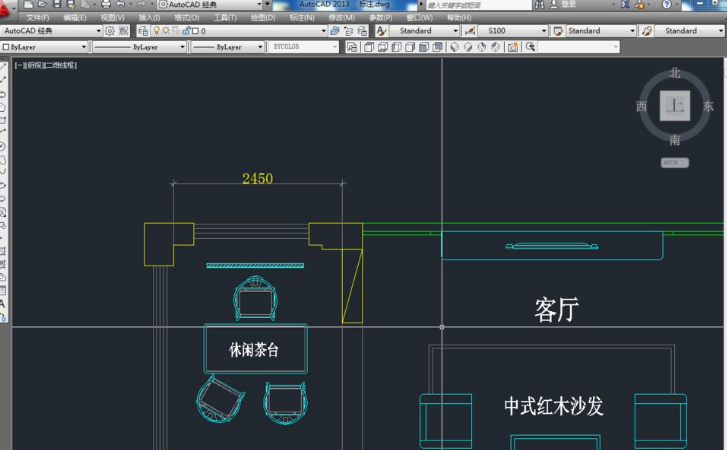Image resolution: width=727 pixels, height=450 pixels.
Task: Click the Print (plot) icon
Action: (x=106, y=5)
